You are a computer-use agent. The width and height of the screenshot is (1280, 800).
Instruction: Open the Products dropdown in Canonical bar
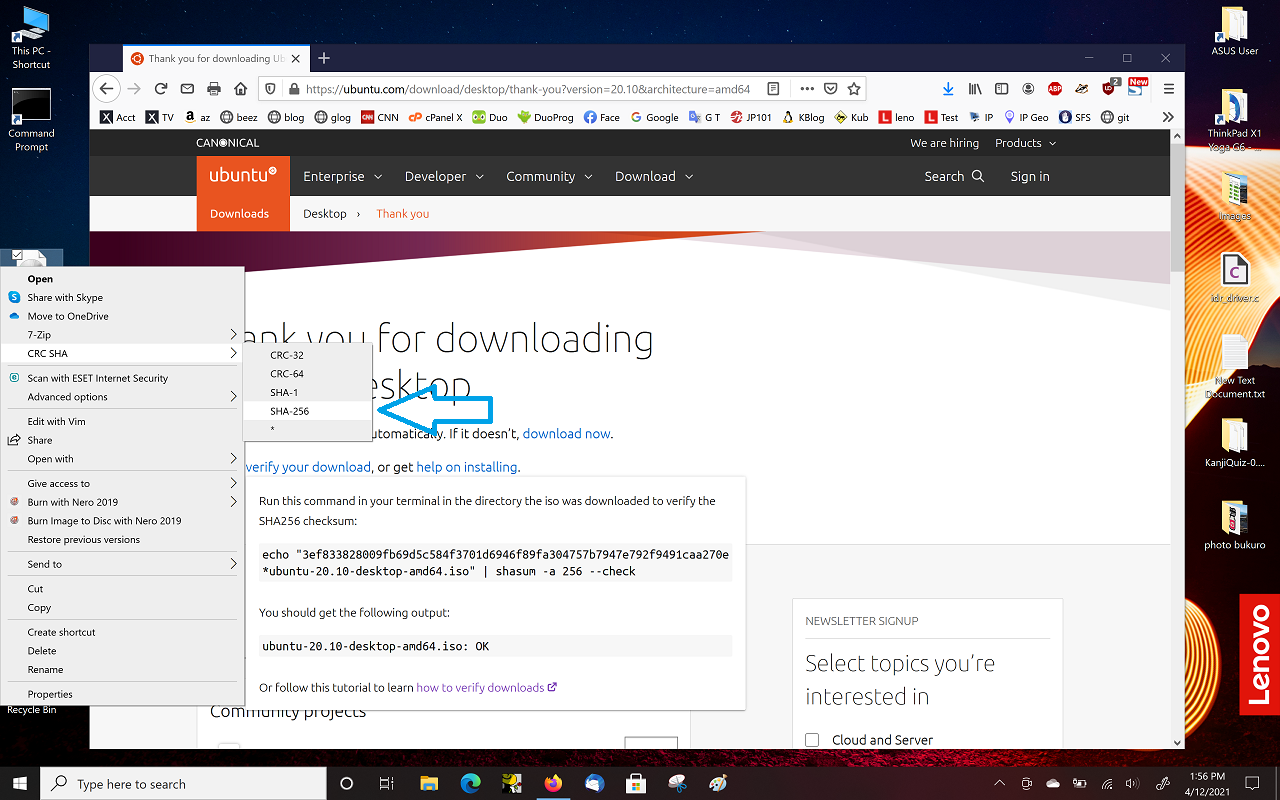pos(1025,143)
